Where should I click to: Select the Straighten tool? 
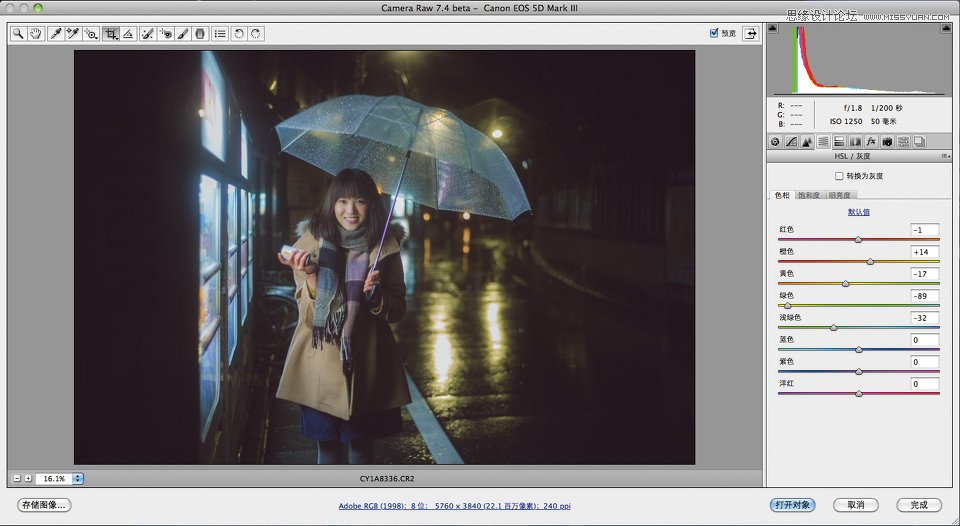pos(129,34)
